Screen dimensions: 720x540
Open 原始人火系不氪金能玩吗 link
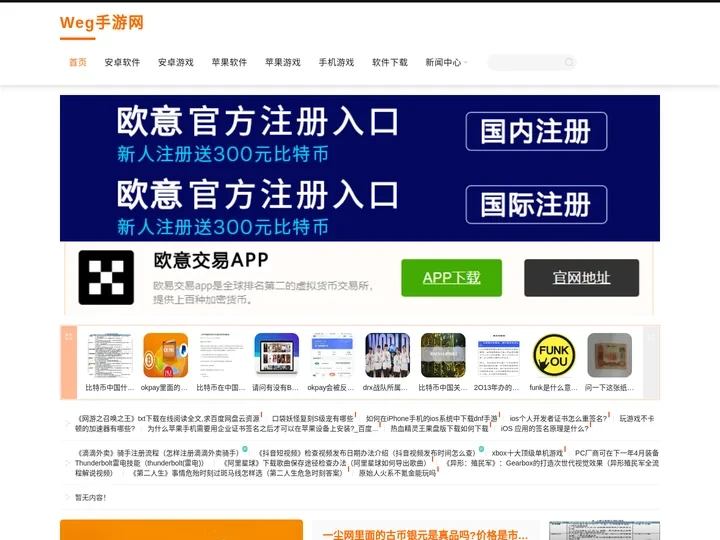click(x=397, y=473)
